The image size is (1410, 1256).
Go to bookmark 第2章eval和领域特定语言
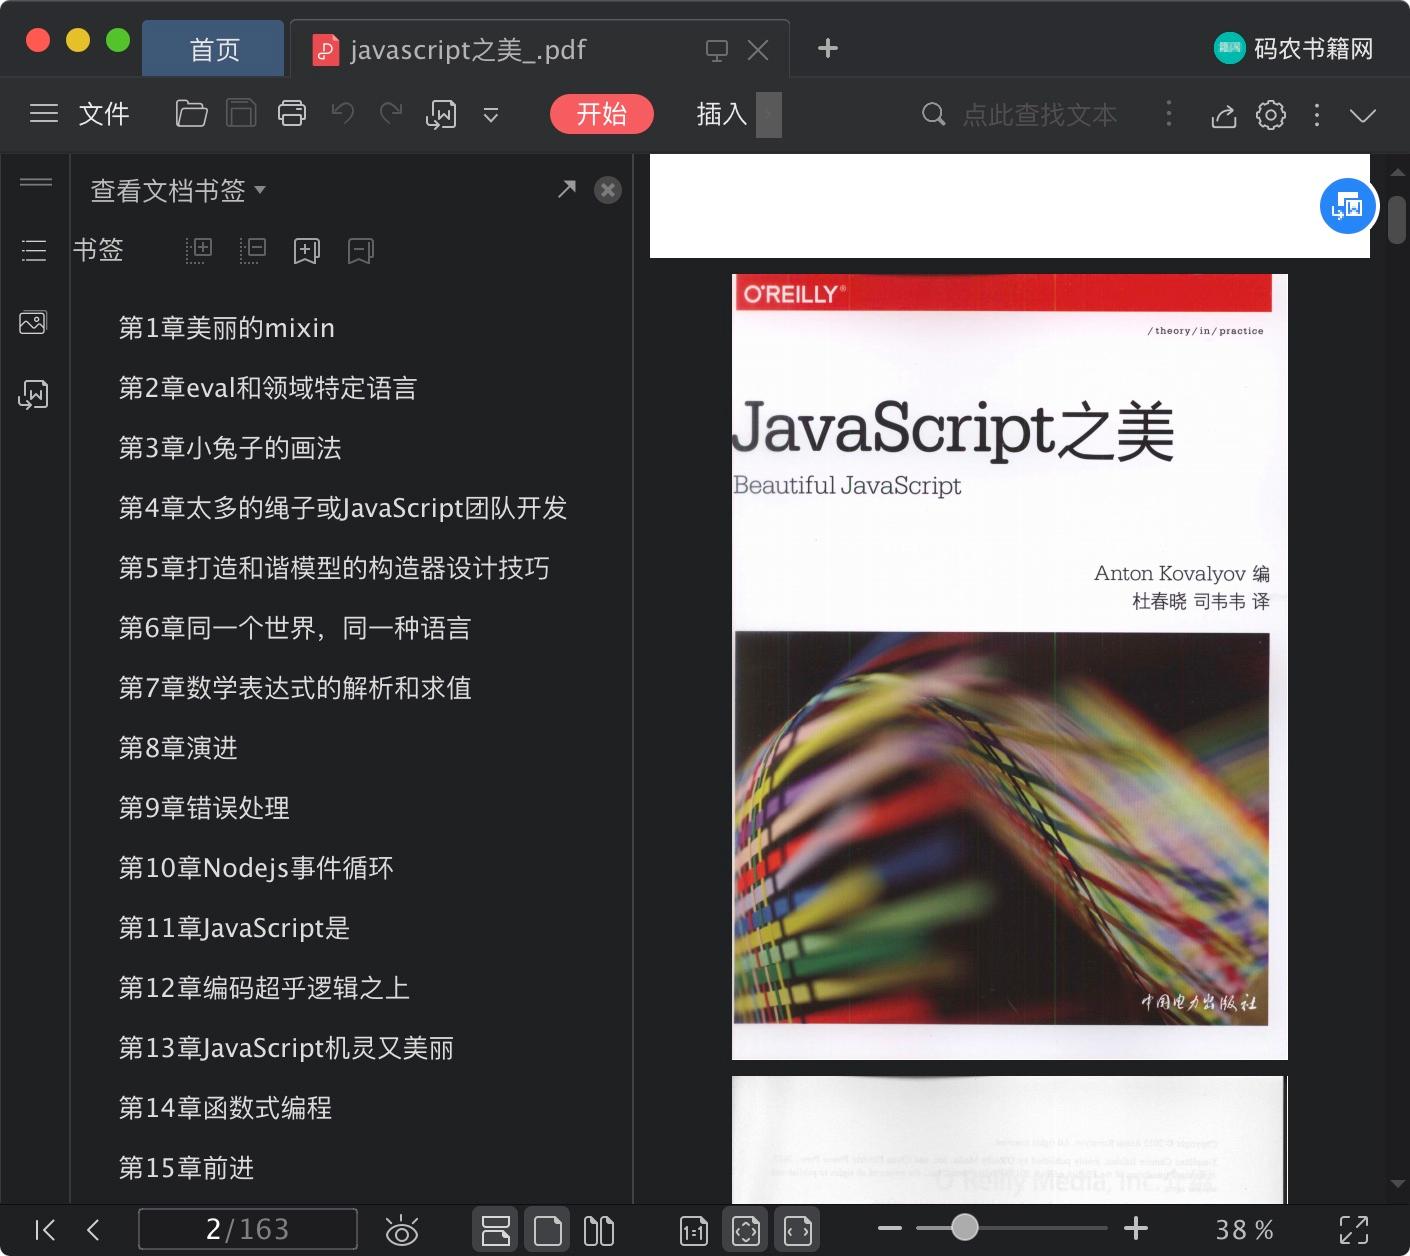point(268,388)
